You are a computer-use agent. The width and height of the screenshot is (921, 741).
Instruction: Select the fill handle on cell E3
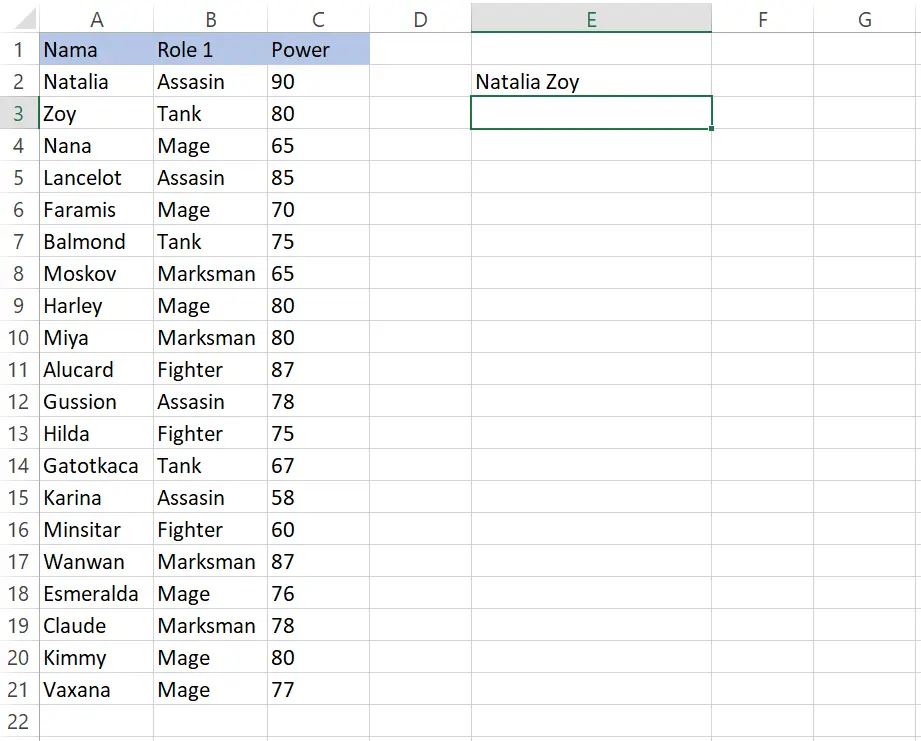tap(711, 128)
